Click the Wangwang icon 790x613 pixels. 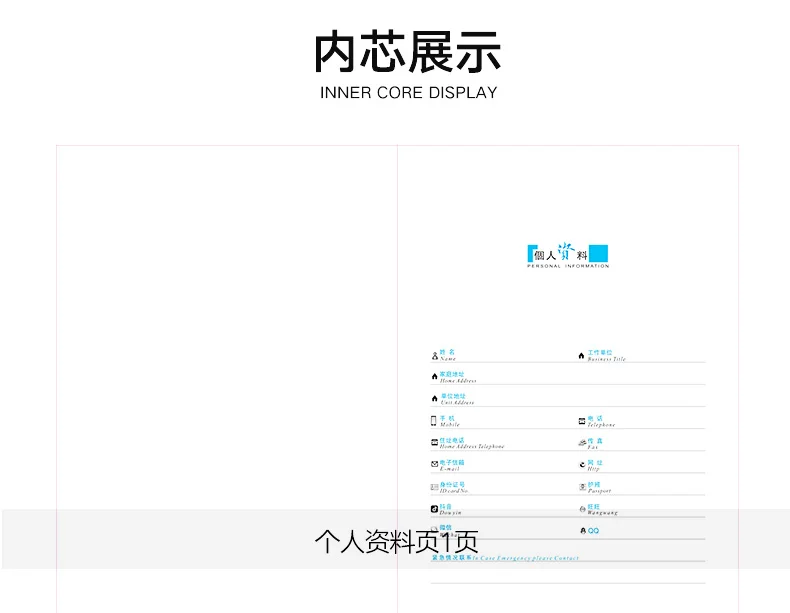click(x=582, y=509)
